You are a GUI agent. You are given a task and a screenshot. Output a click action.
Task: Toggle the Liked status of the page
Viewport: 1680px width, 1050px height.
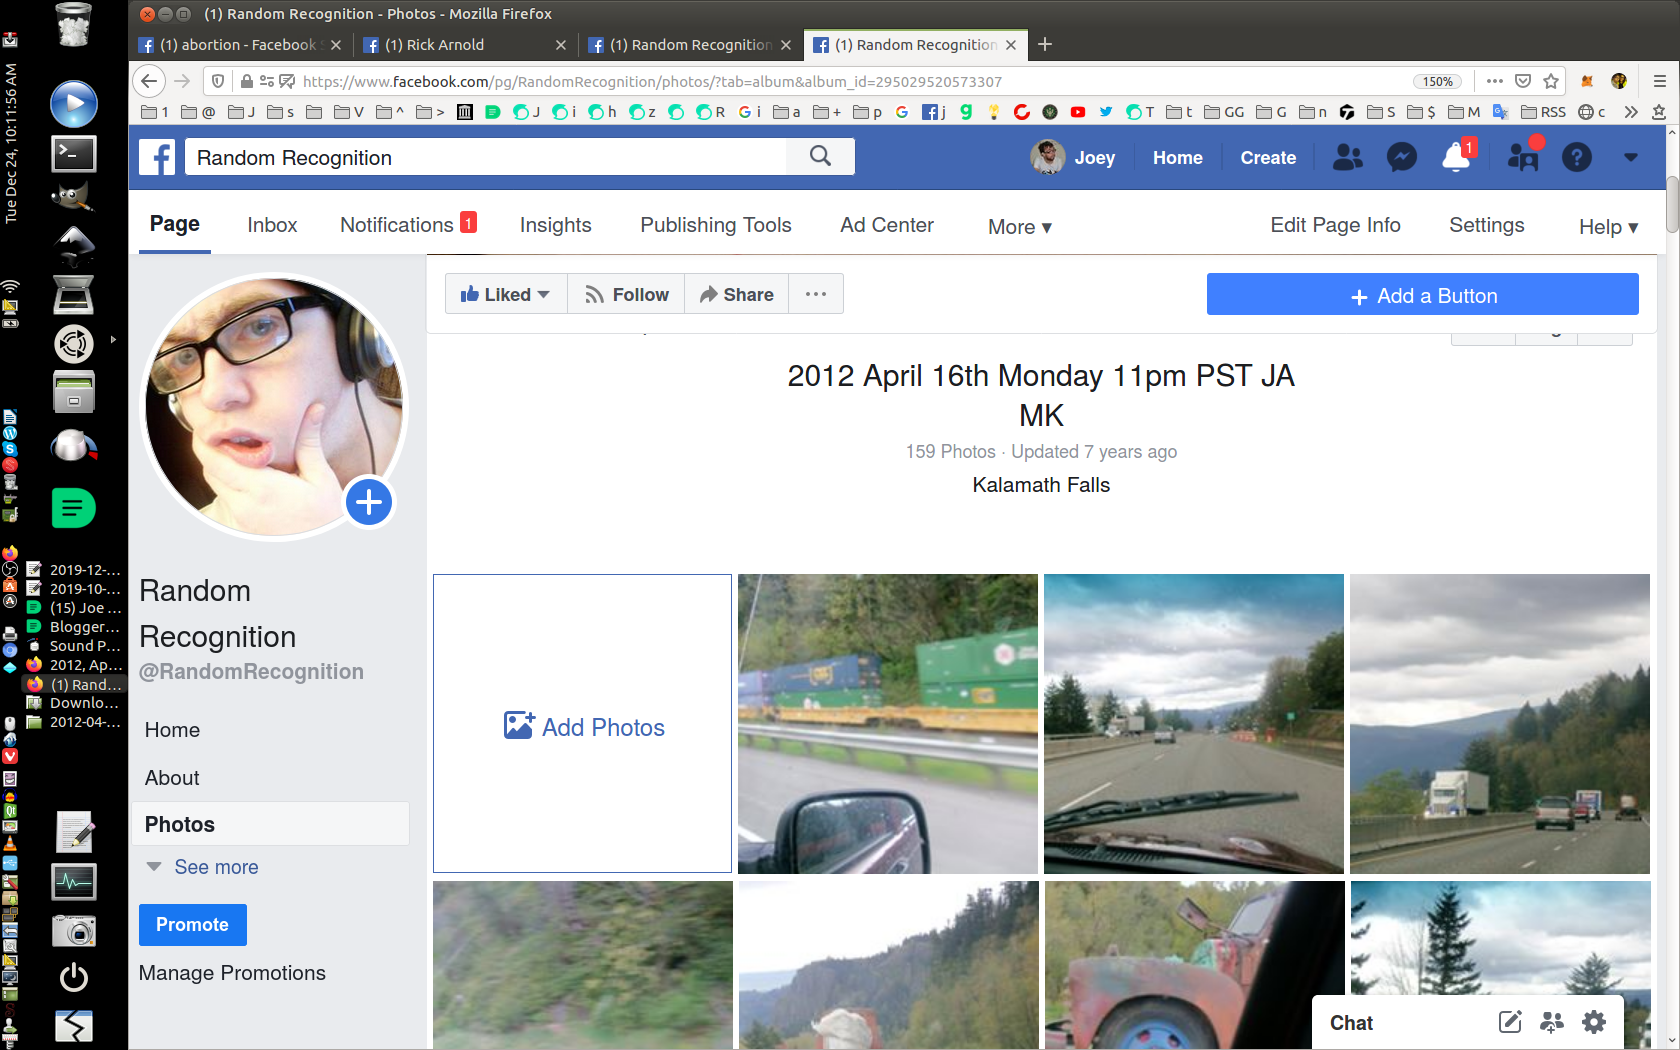505,293
